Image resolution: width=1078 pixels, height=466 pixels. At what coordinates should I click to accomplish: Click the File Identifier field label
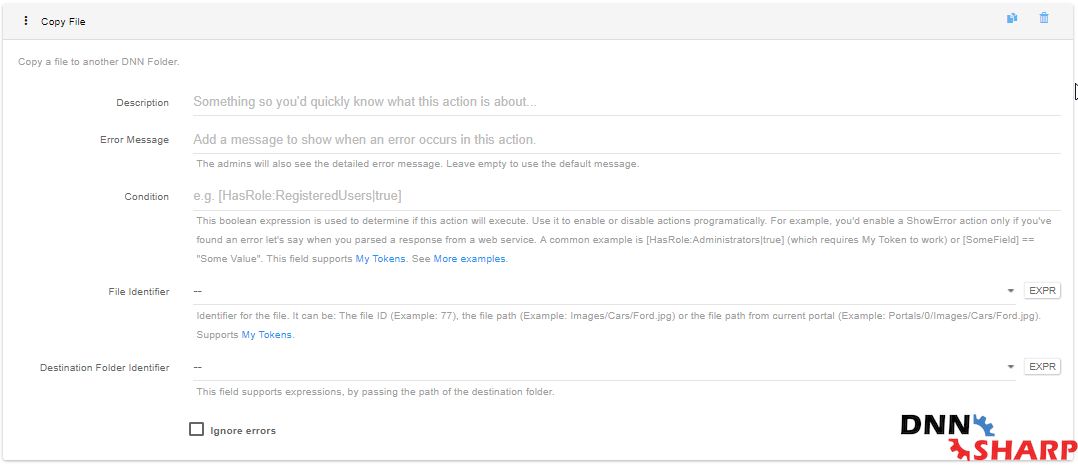point(139,291)
